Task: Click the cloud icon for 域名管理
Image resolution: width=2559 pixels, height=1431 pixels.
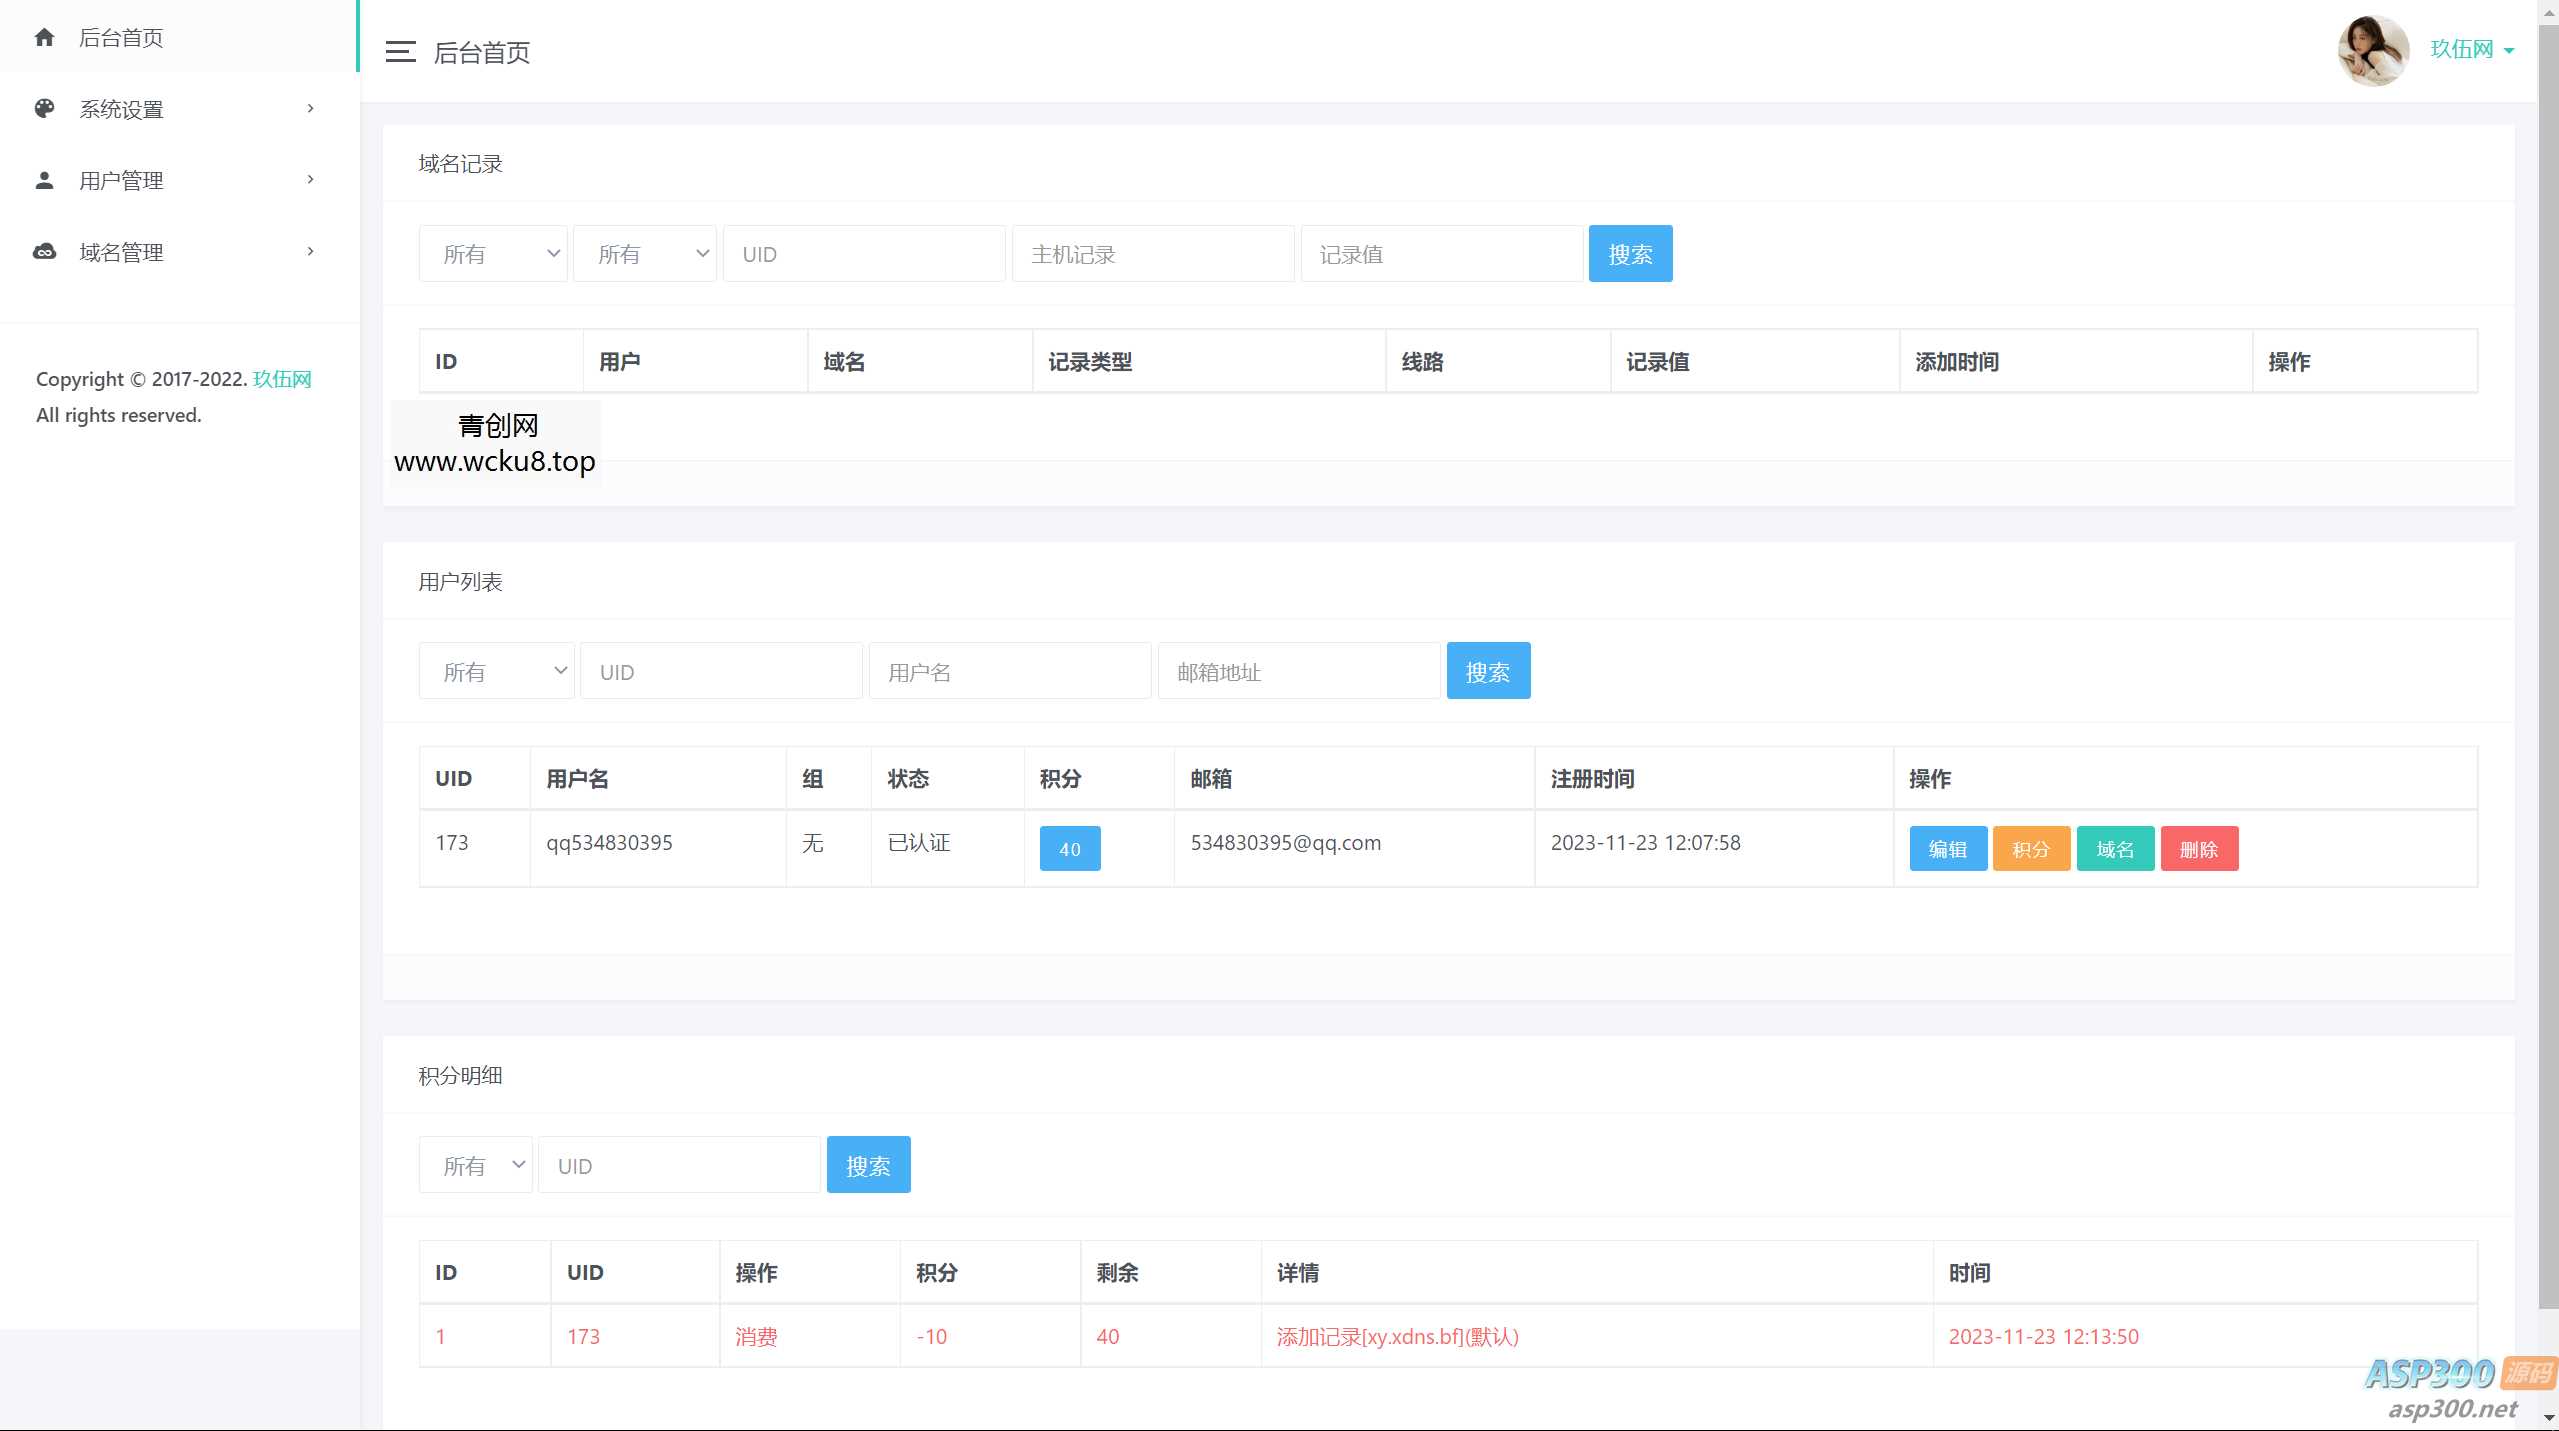Action: click(x=44, y=252)
